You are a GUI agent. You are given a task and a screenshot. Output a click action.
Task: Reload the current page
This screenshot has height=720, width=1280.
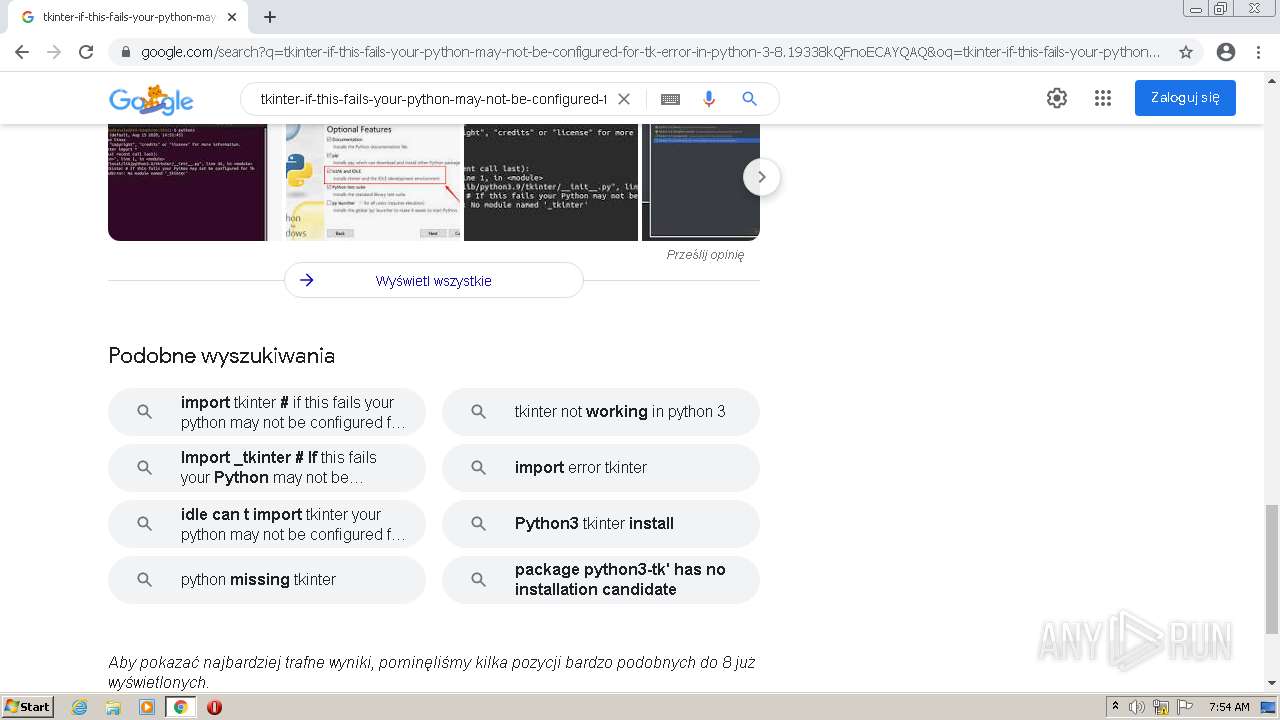click(86, 52)
